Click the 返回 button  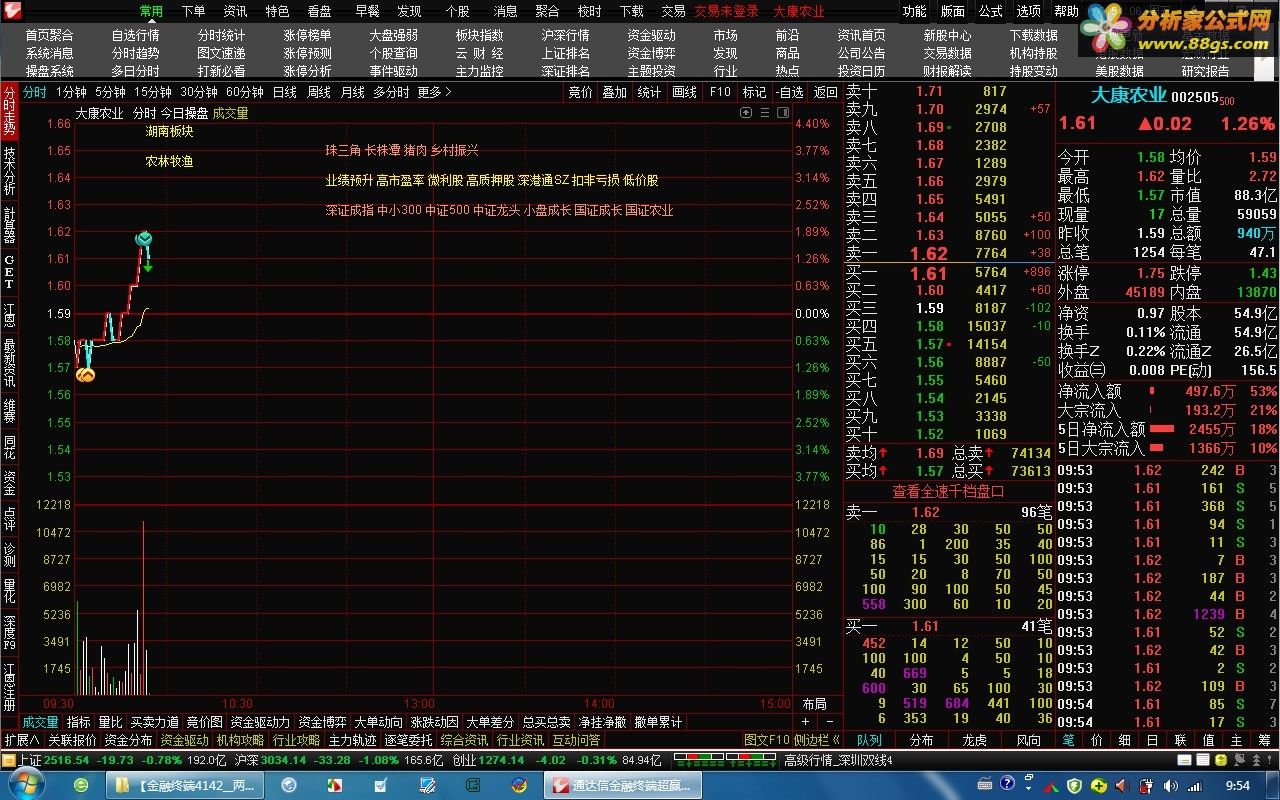825,92
